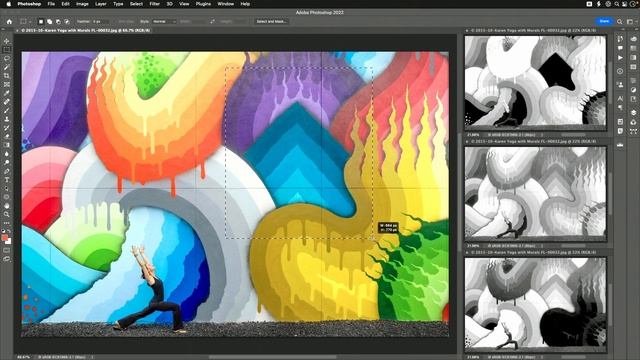Swap foreground and background colors

tap(9, 231)
